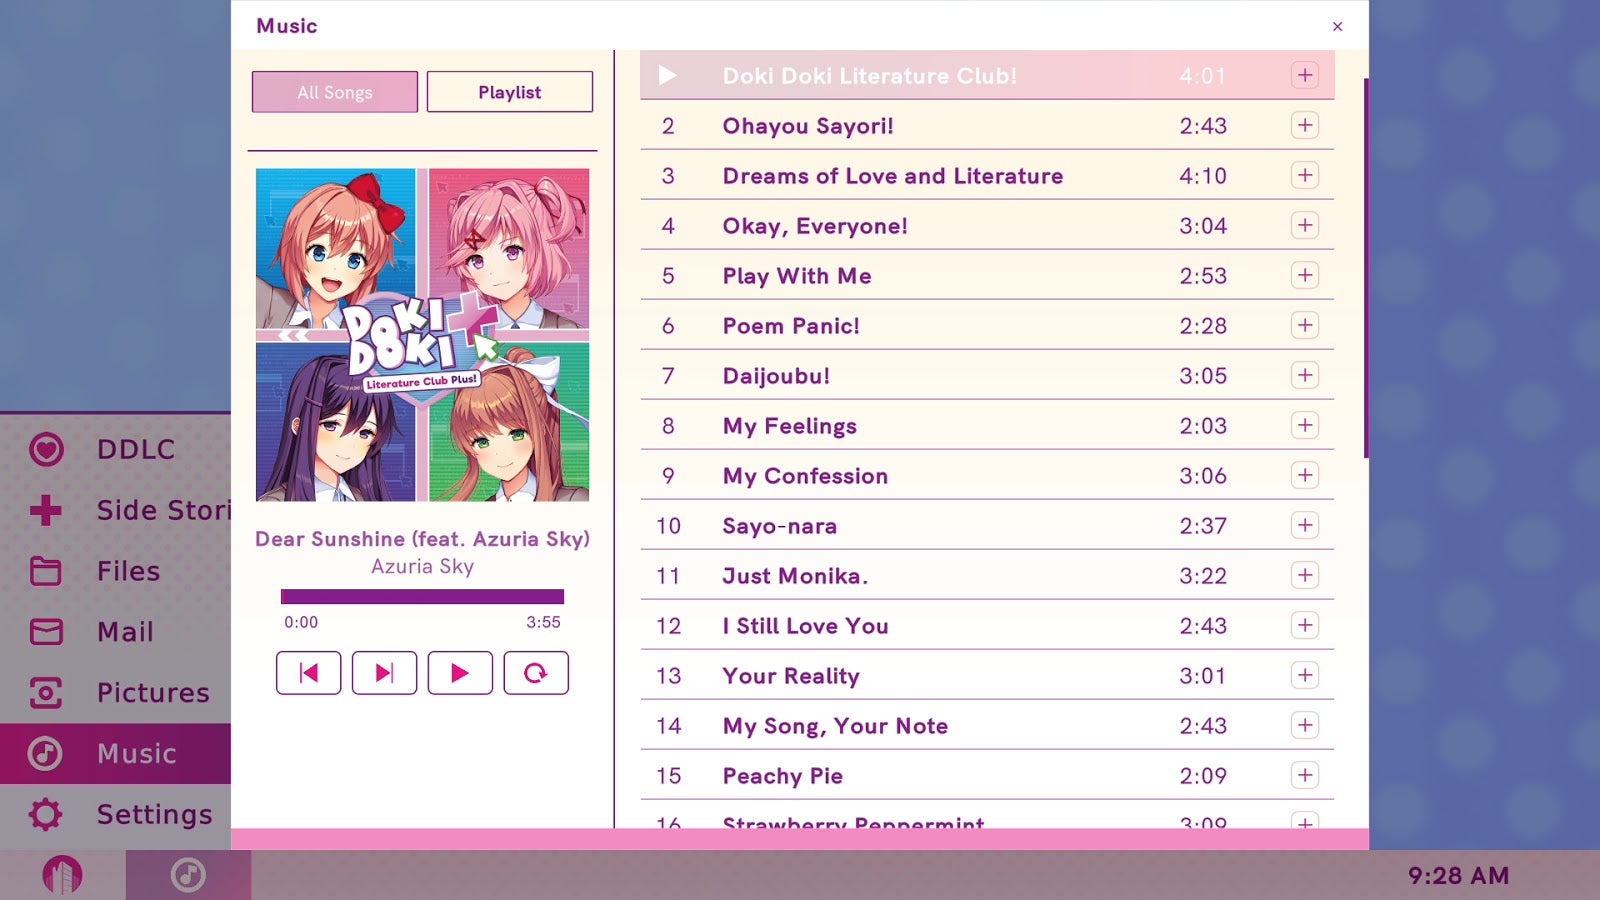
Task: Add Ohayou Sayori! to playlist
Action: point(1305,125)
